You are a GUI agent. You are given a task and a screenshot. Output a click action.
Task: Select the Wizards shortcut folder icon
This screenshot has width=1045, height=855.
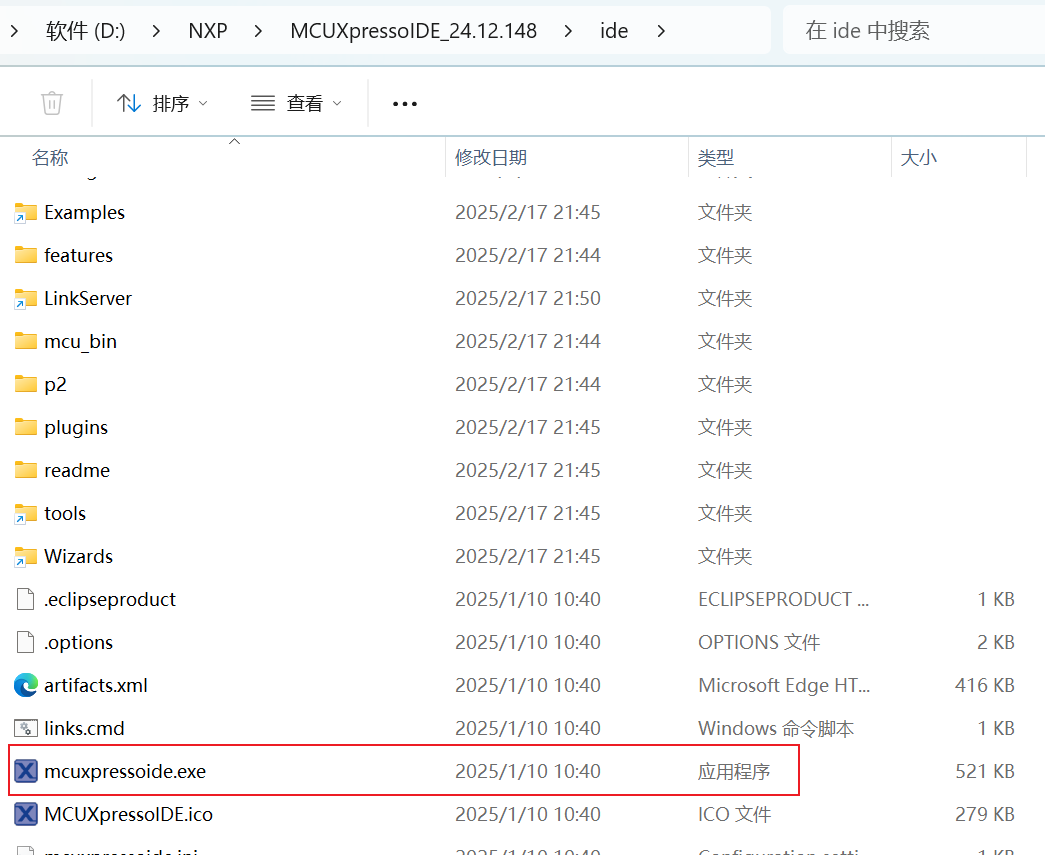click(x=25, y=556)
